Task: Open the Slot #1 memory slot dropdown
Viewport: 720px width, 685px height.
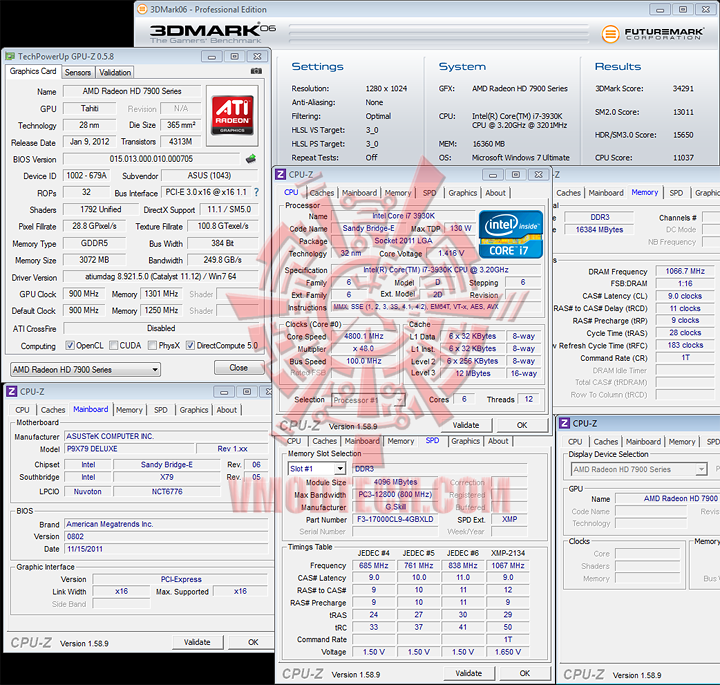Action: pyautogui.click(x=317, y=469)
